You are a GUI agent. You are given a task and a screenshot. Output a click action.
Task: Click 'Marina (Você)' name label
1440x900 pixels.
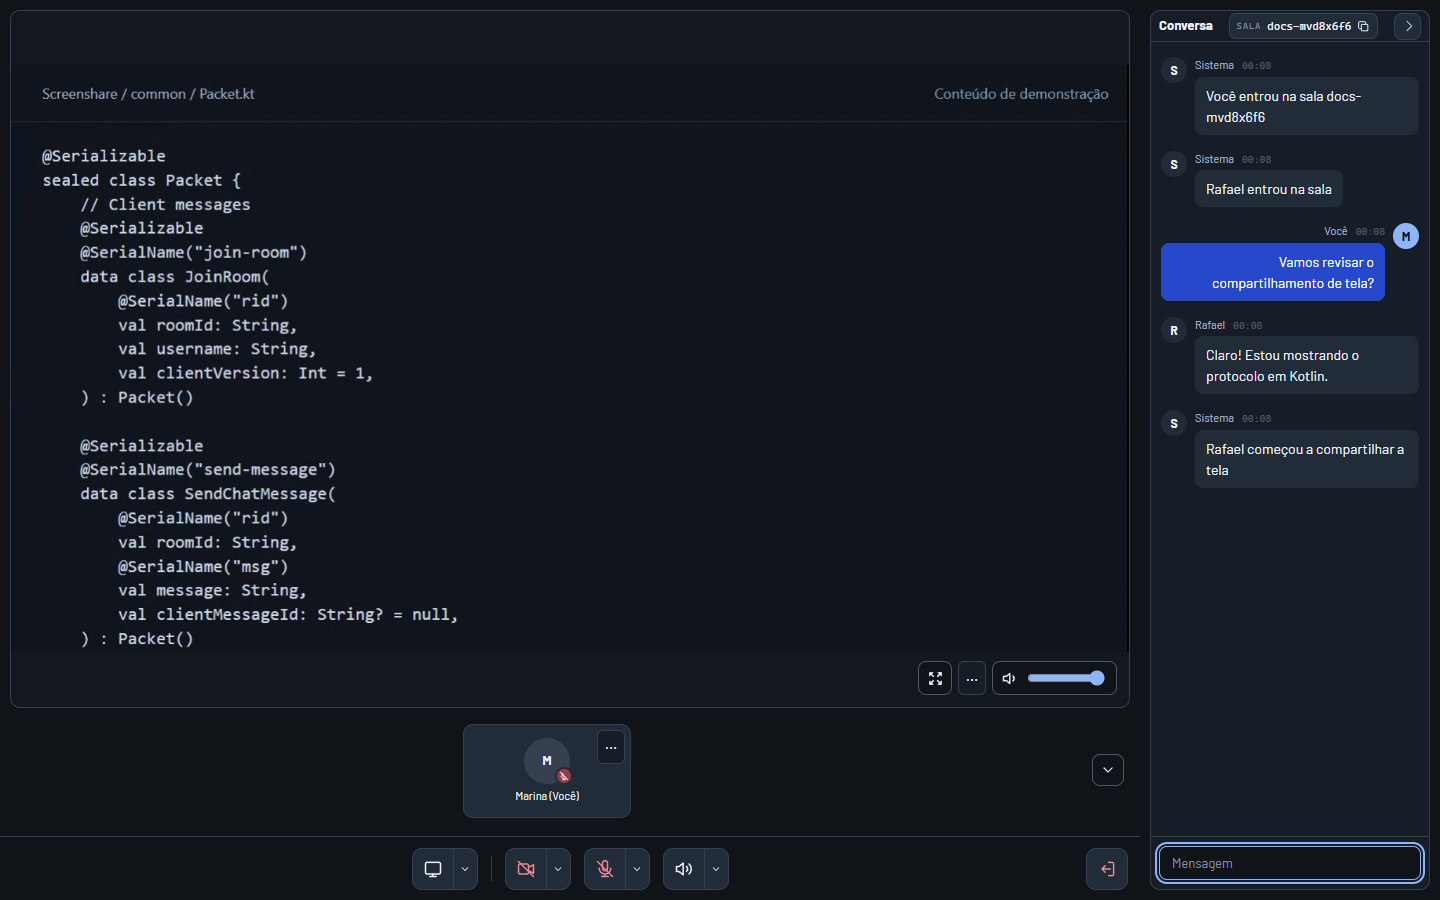(547, 796)
